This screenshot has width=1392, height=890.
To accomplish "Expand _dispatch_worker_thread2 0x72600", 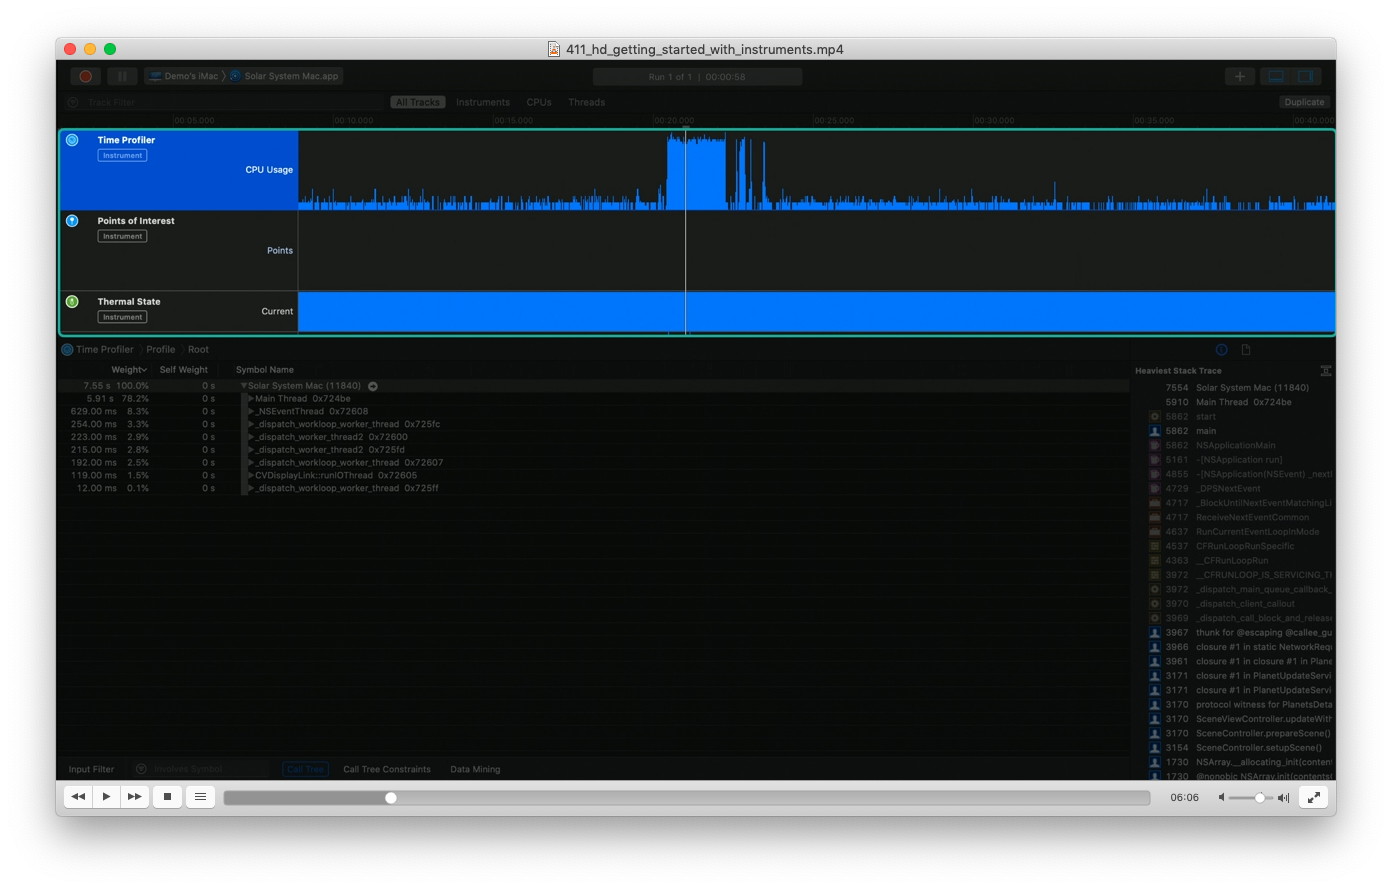I will click(x=251, y=437).
